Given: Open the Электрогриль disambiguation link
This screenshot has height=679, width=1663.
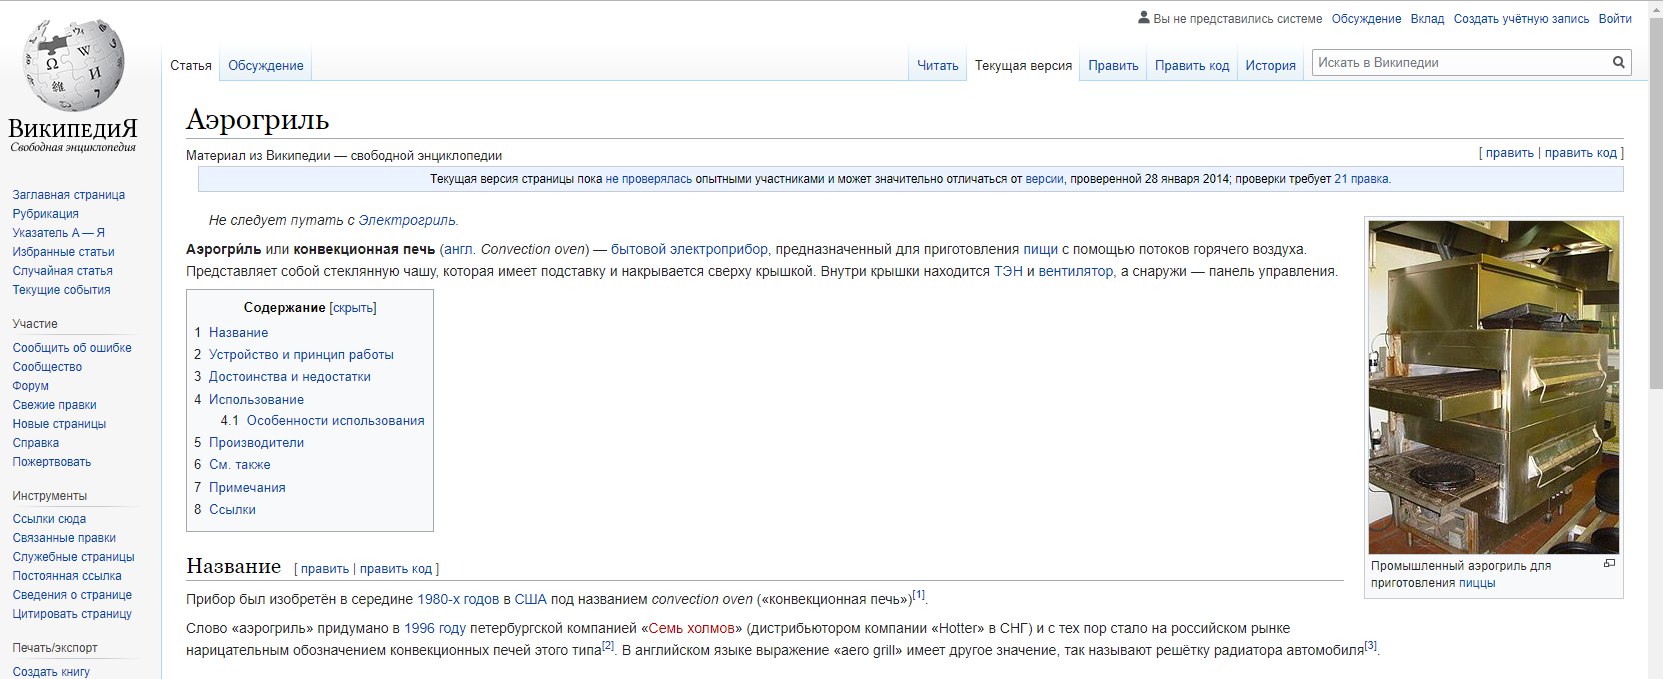Looking at the screenshot, I should click(406, 220).
